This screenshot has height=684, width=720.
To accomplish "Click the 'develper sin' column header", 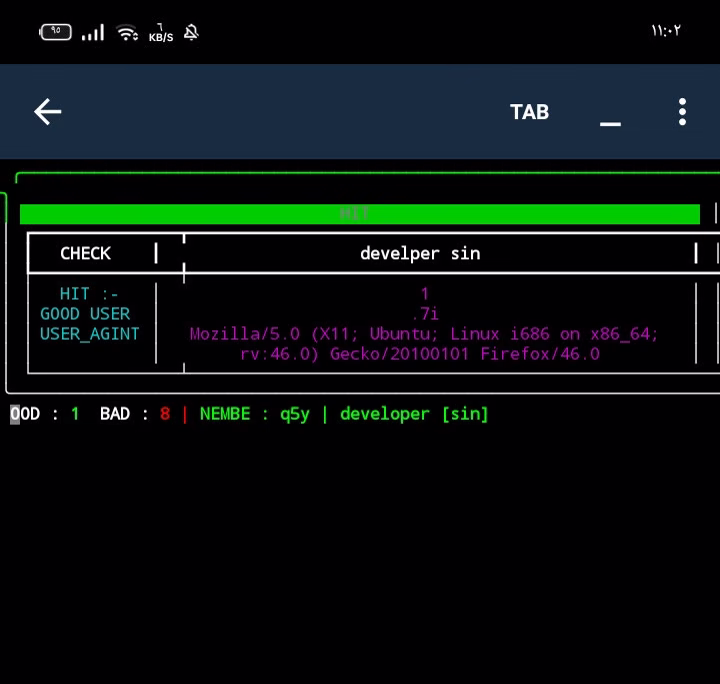I will coord(420,253).
